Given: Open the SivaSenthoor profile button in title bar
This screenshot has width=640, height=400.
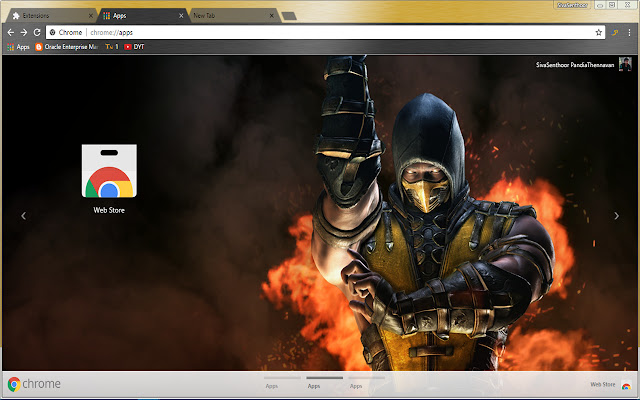Looking at the screenshot, I should pyautogui.click(x=572, y=5).
